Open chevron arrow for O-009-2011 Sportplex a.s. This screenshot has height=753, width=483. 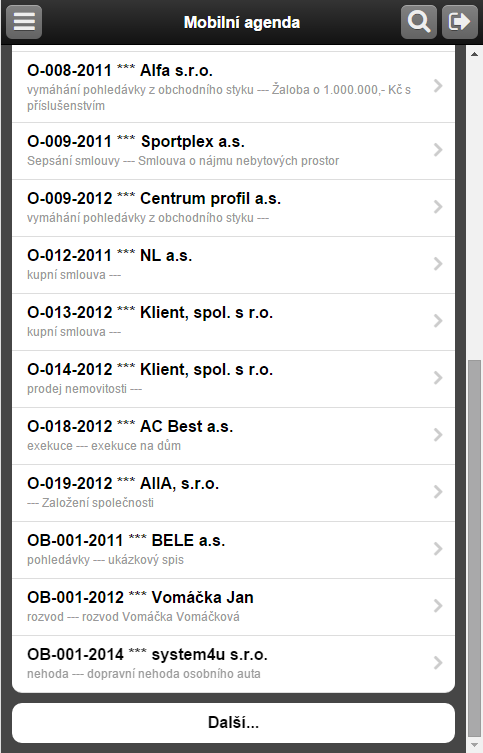(x=438, y=150)
